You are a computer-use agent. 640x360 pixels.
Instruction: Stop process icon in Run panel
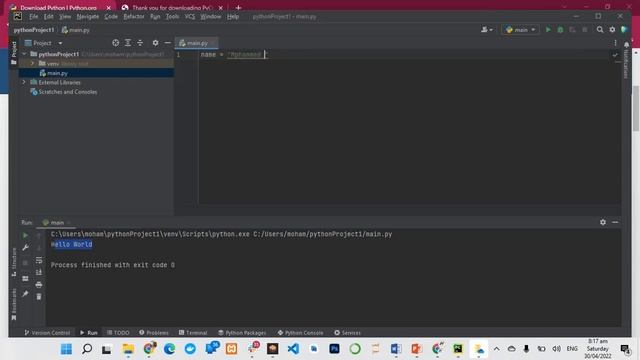click(x=25, y=263)
